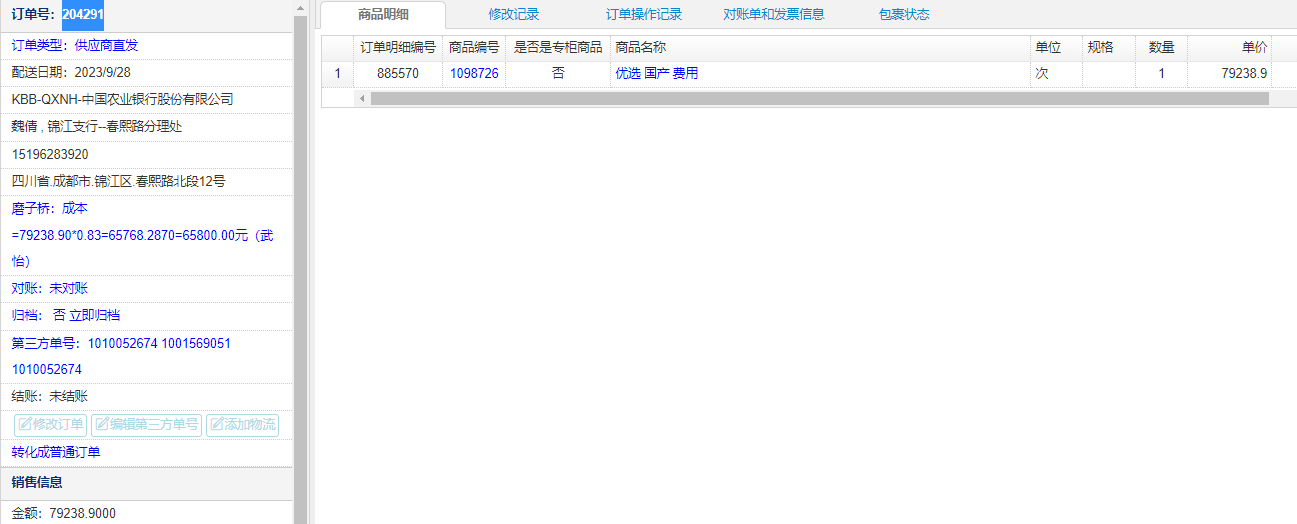Open the 商品明细 tab
1297x524 pixels.
(x=384, y=14)
